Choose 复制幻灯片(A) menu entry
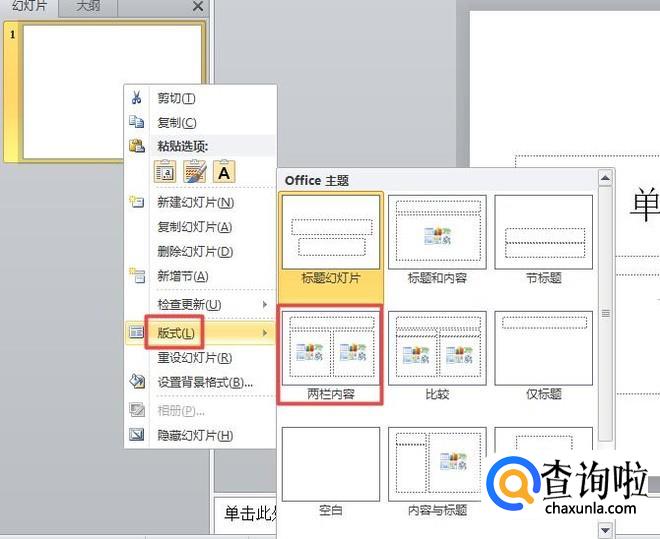The height and width of the screenshot is (539, 660). pyautogui.click(x=200, y=227)
